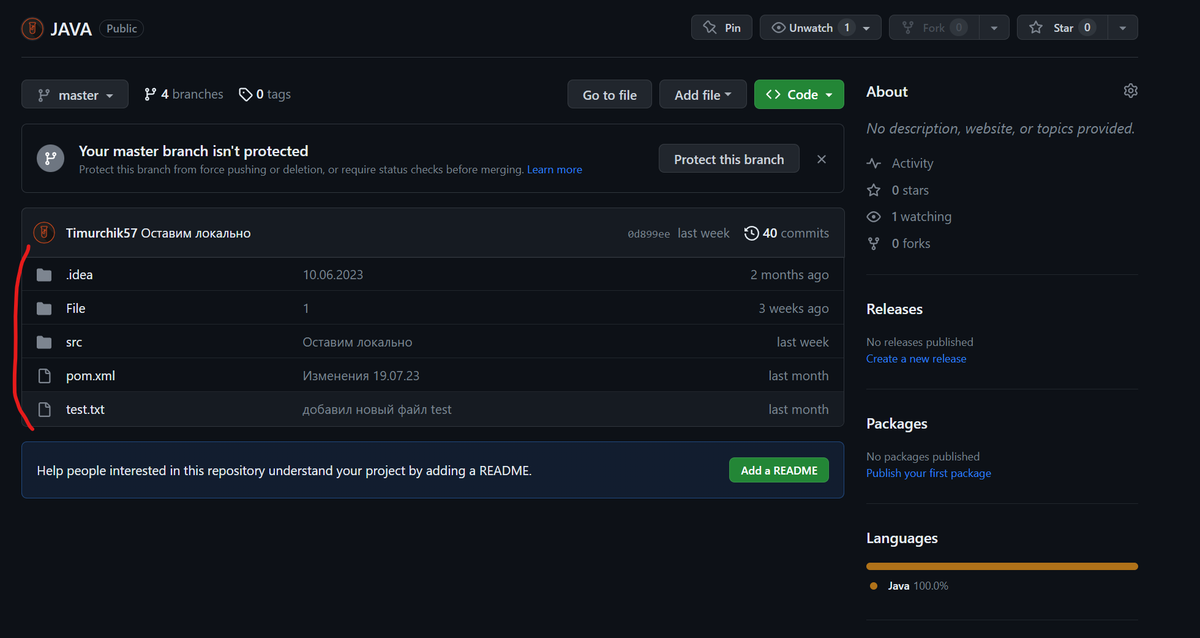Click Create a new release
1200x638 pixels.
coord(916,358)
